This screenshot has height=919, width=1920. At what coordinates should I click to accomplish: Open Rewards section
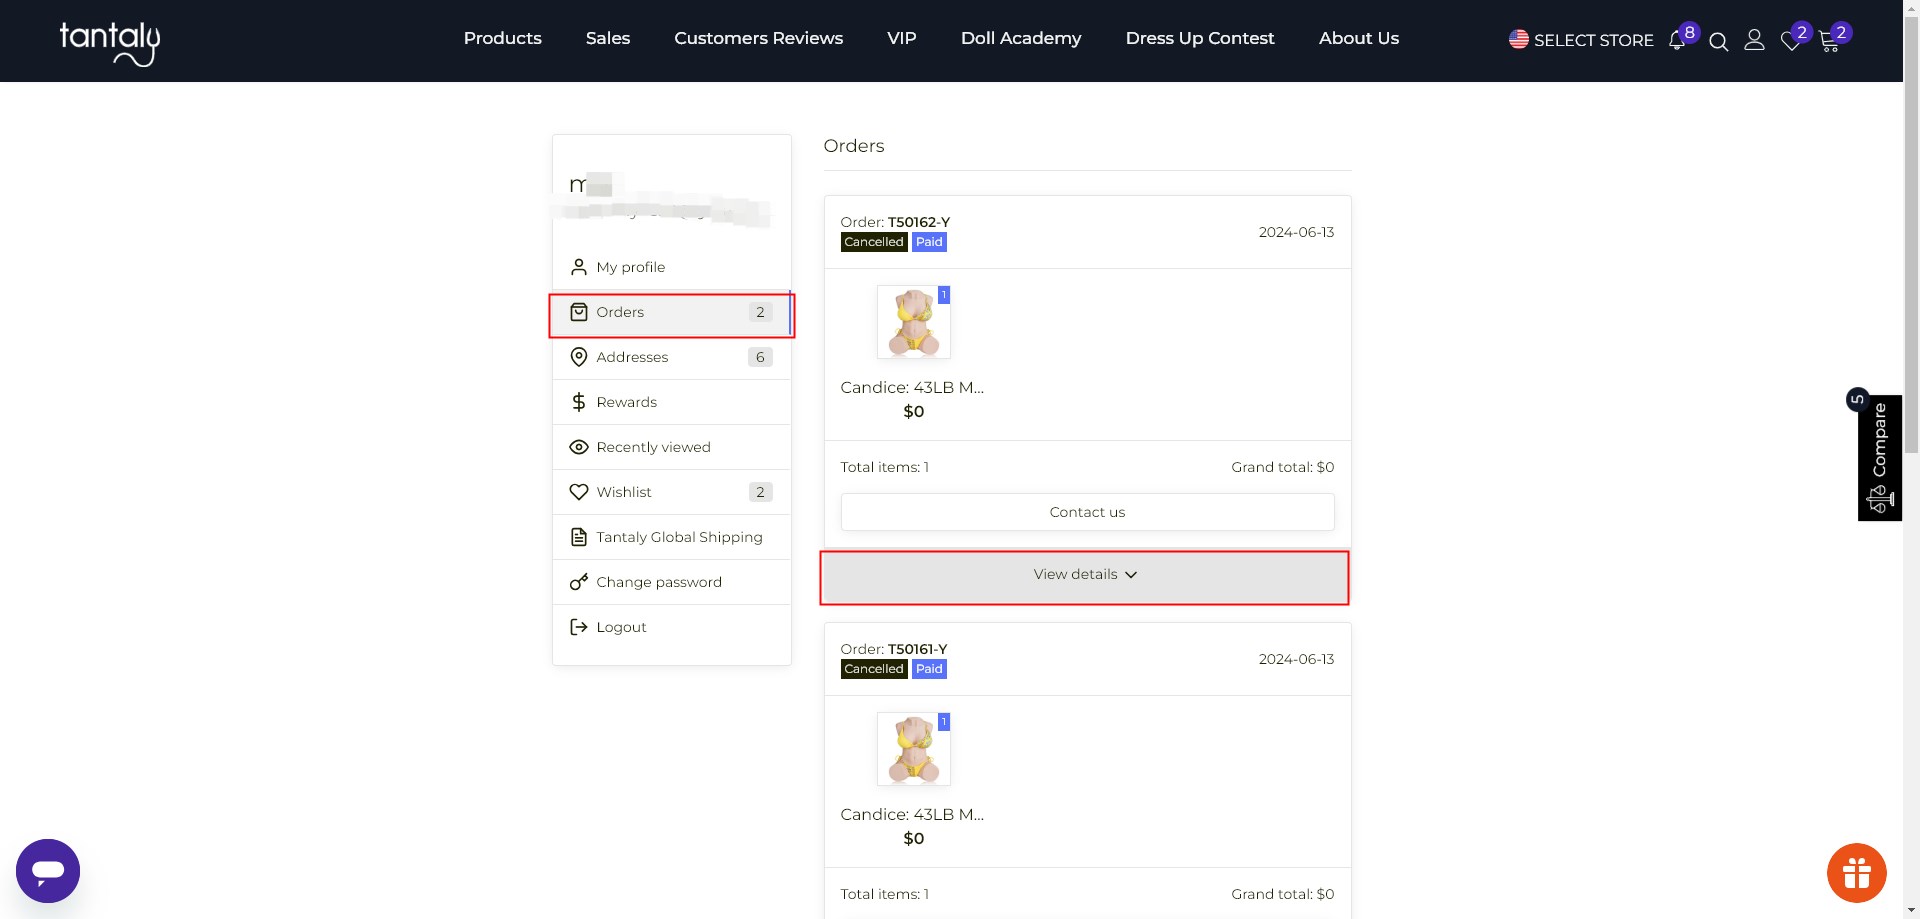[626, 402]
